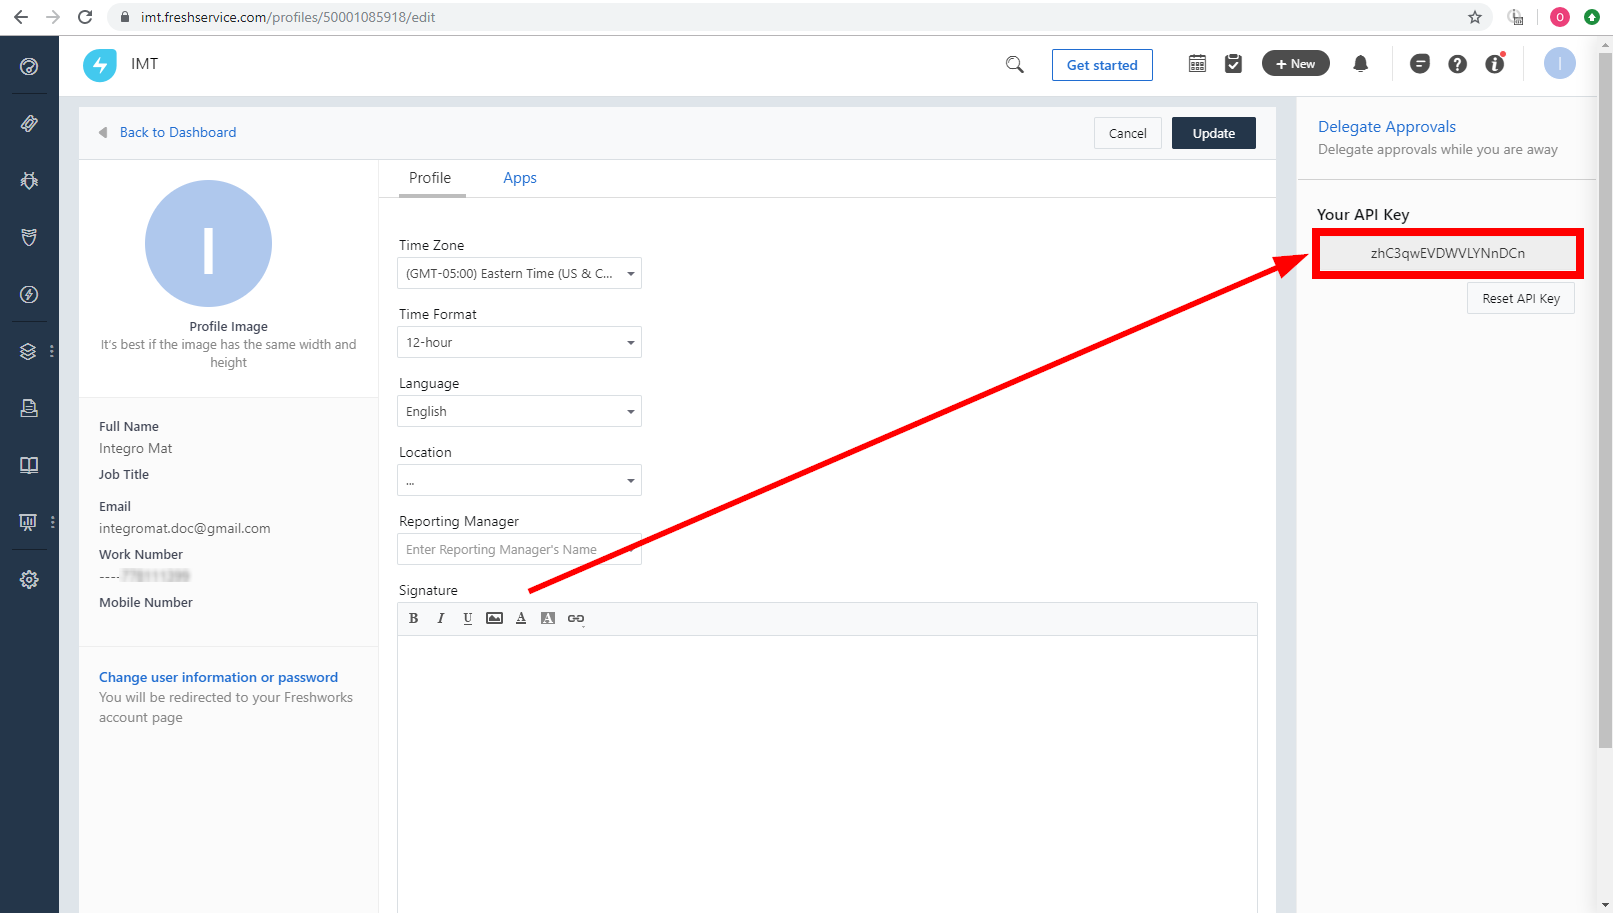
Task: Click the browser reload button
Action: [x=85, y=17]
